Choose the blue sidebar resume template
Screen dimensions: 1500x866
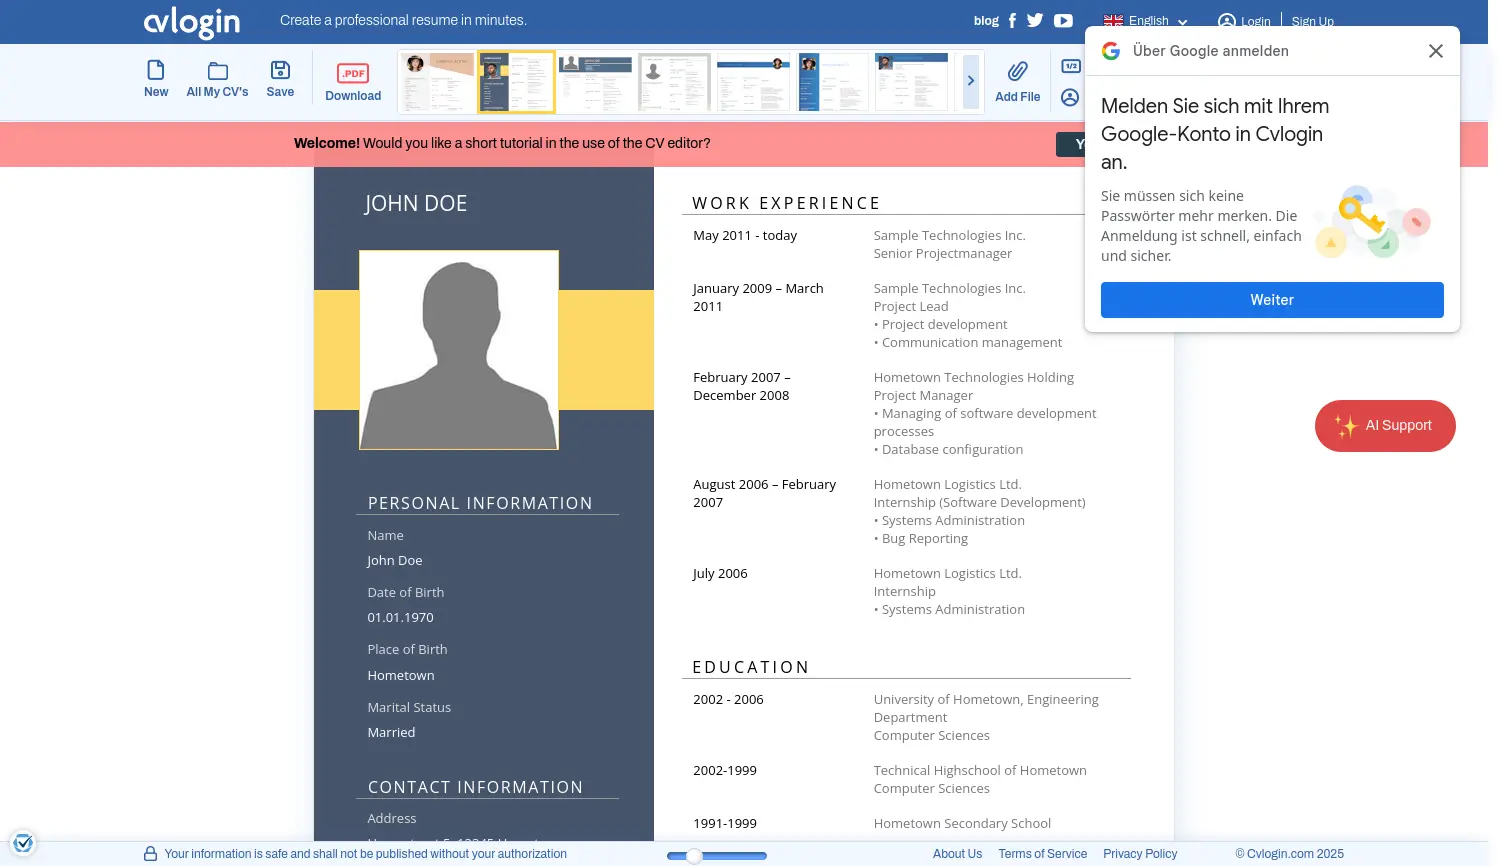[x=831, y=82]
